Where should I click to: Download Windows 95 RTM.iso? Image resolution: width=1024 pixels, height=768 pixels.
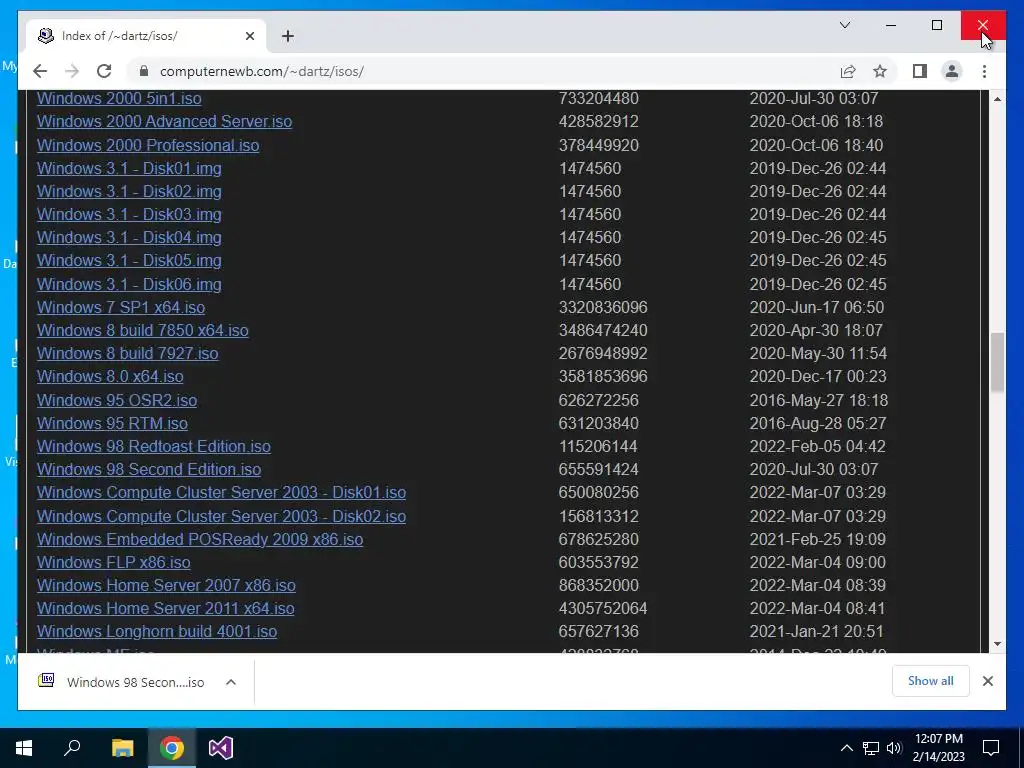[112, 423]
